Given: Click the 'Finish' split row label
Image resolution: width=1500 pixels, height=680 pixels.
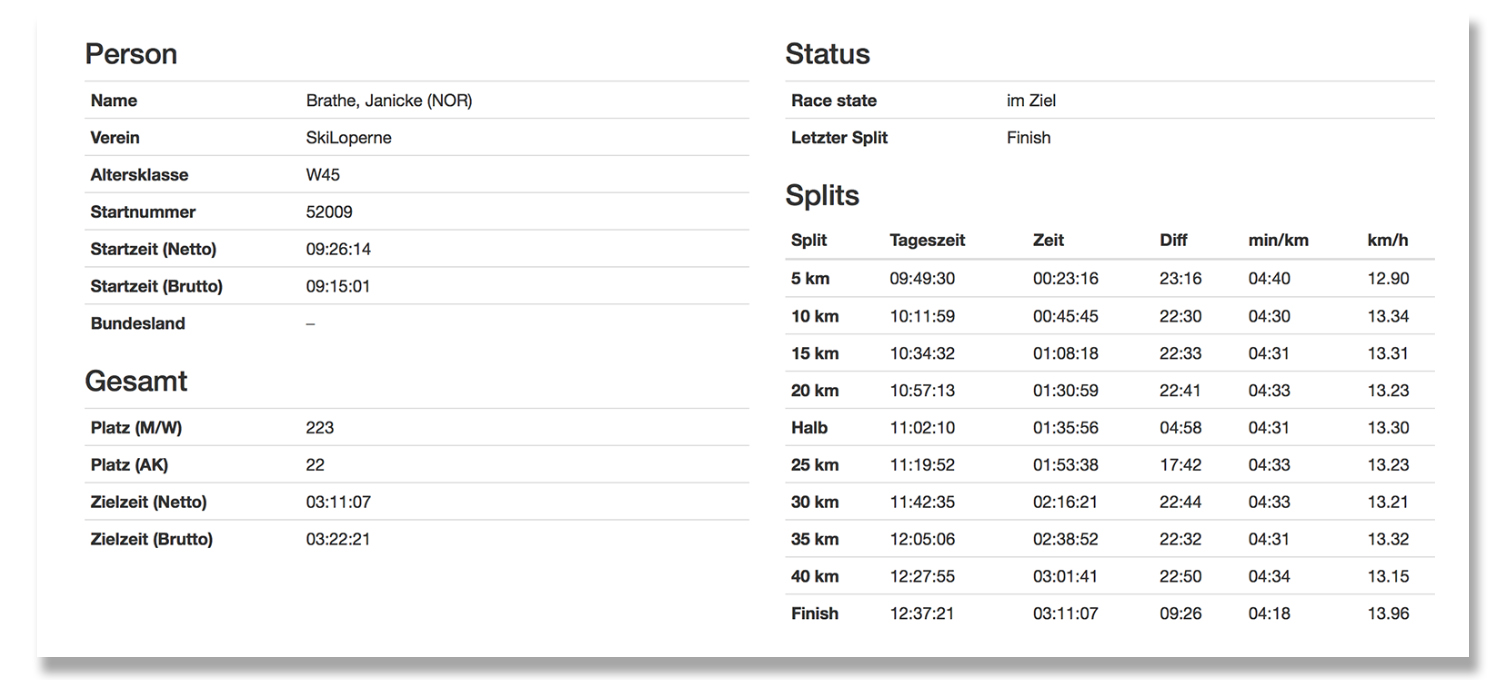Looking at the screenshot, I should point(815,613).
